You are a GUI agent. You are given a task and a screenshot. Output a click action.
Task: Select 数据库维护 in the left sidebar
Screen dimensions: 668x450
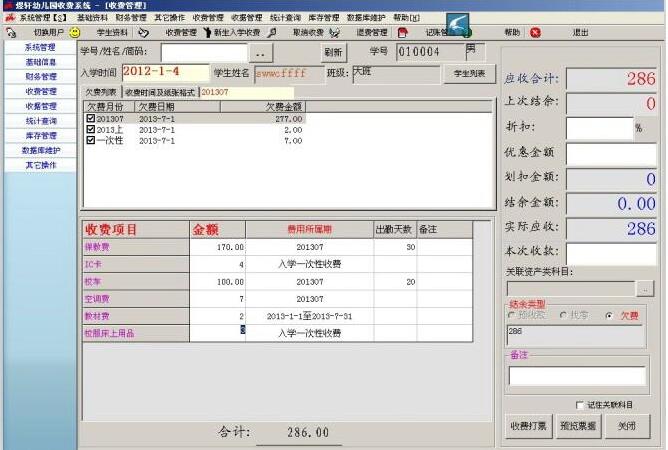click(40, 150)
